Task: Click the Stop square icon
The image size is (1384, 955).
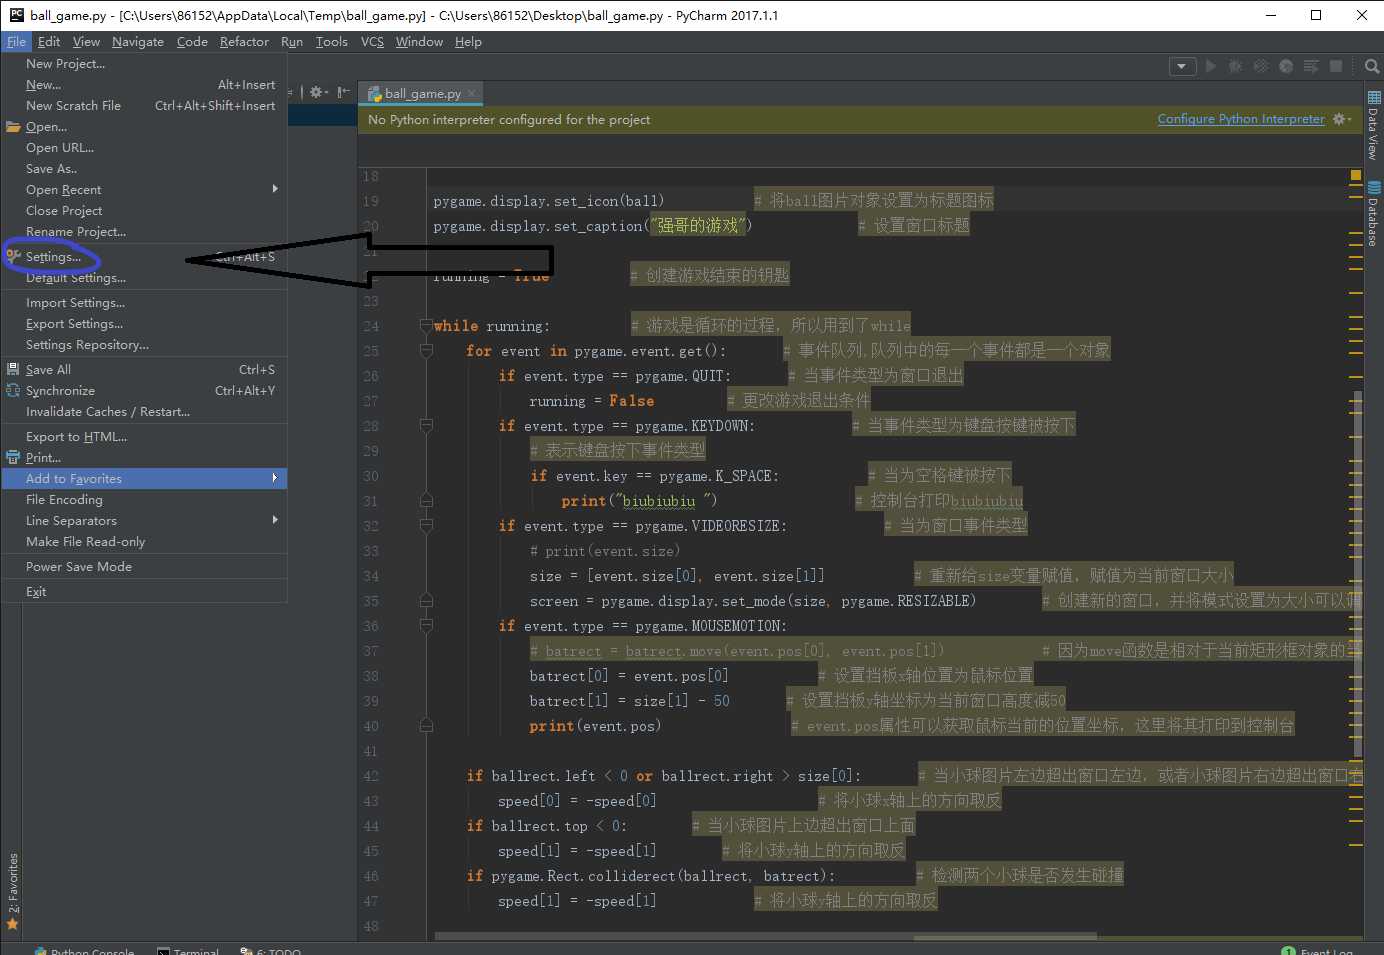Action: [x=1336, y=66]
